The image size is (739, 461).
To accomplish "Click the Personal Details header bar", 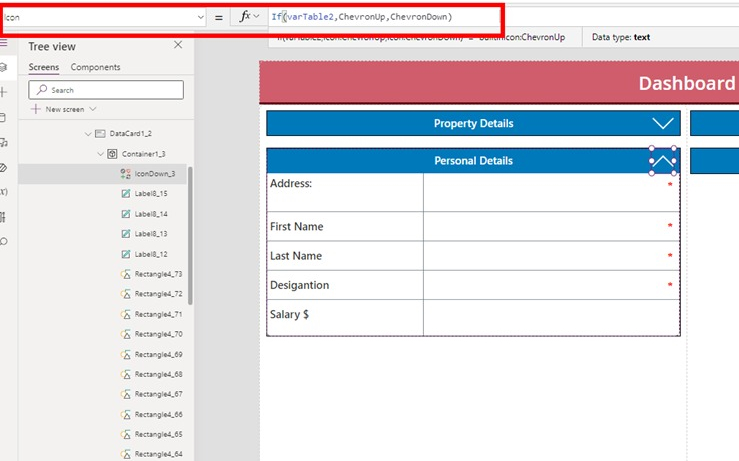I will (473, 161).
